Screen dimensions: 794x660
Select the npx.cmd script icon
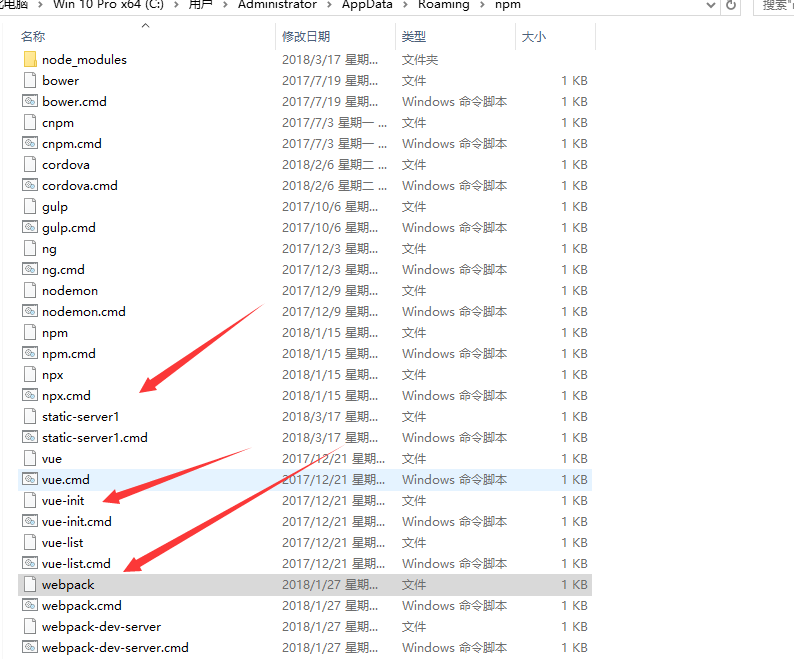click(x=30, y=396)
